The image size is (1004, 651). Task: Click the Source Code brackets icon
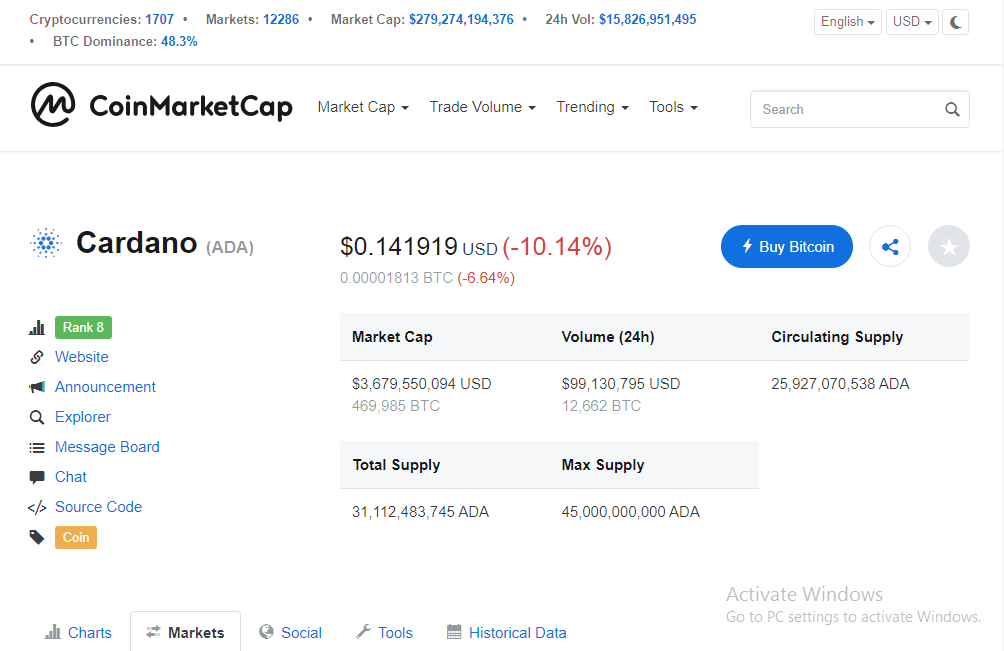[x=37, y=508]
